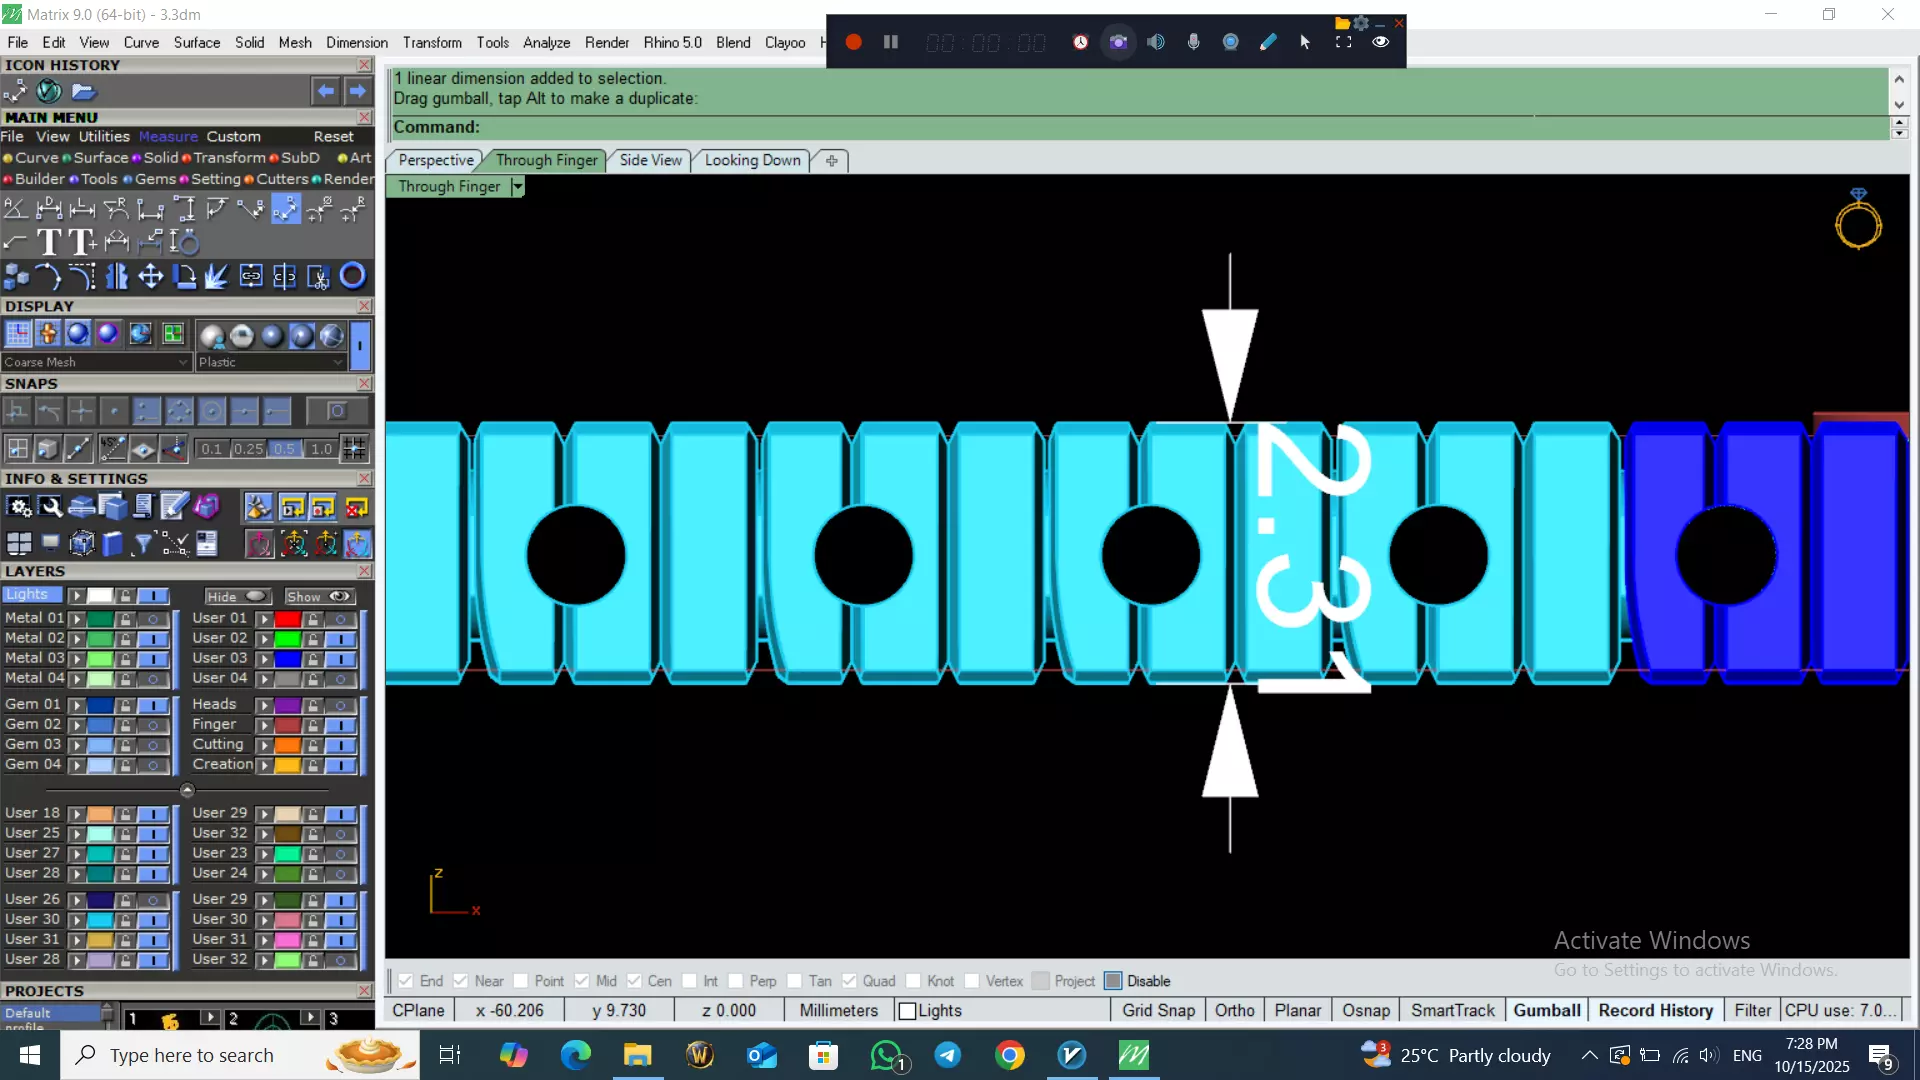Screen dimensions: 1920x1080
Task: Open settings gears icon in Info & Settings
Action: [19, 507]
